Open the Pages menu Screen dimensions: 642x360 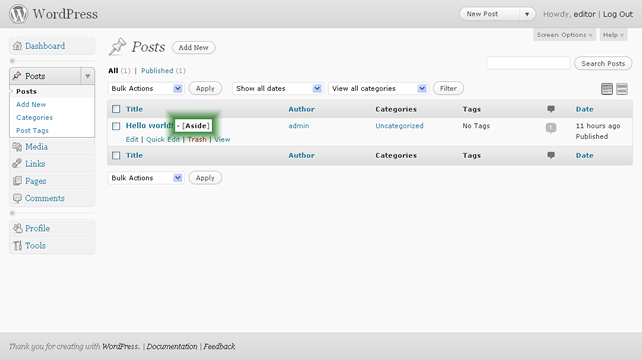(x=36, y=181)
